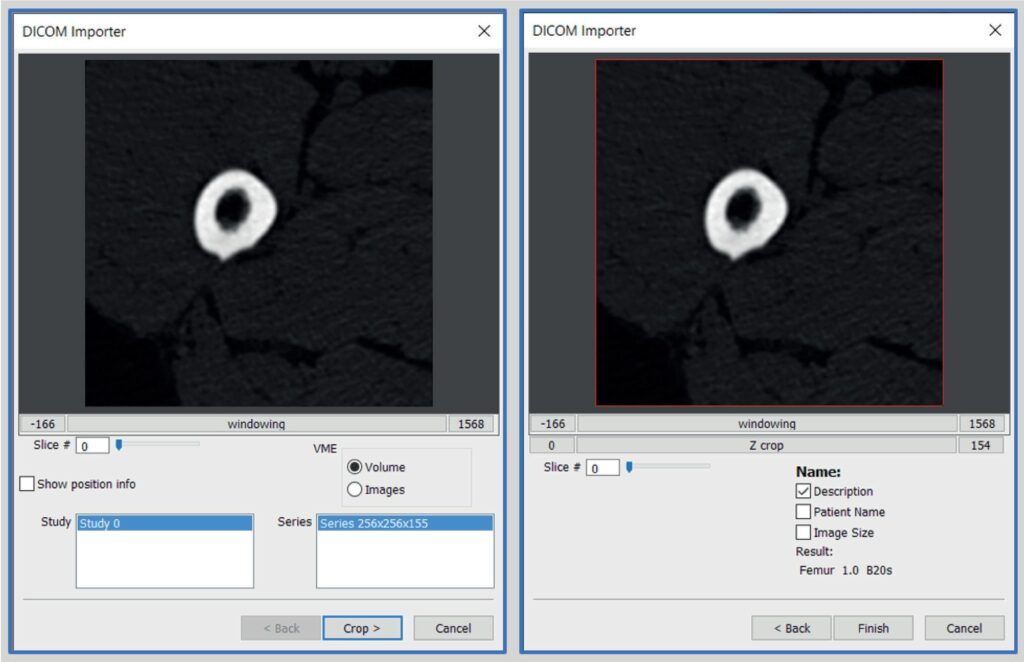Check the Image Size checkbox
This screenshot has height=662, width=1024.
tap(803, 533)
